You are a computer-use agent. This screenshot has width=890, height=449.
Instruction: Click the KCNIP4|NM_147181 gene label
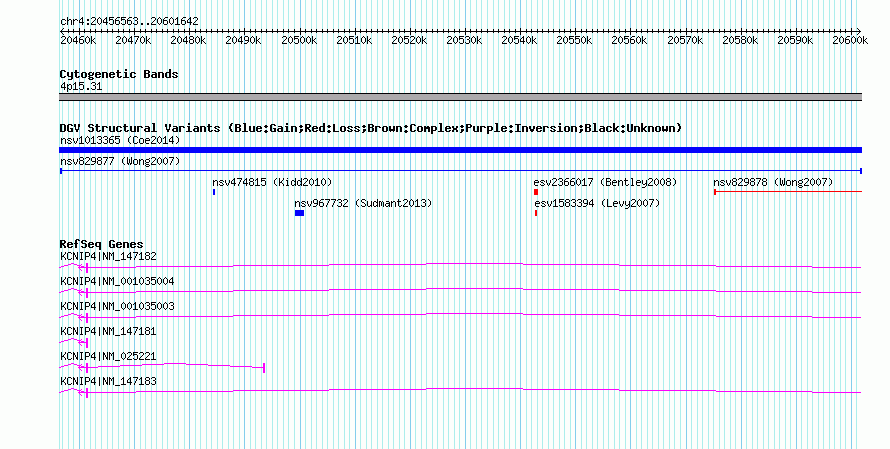coord(108,331)
